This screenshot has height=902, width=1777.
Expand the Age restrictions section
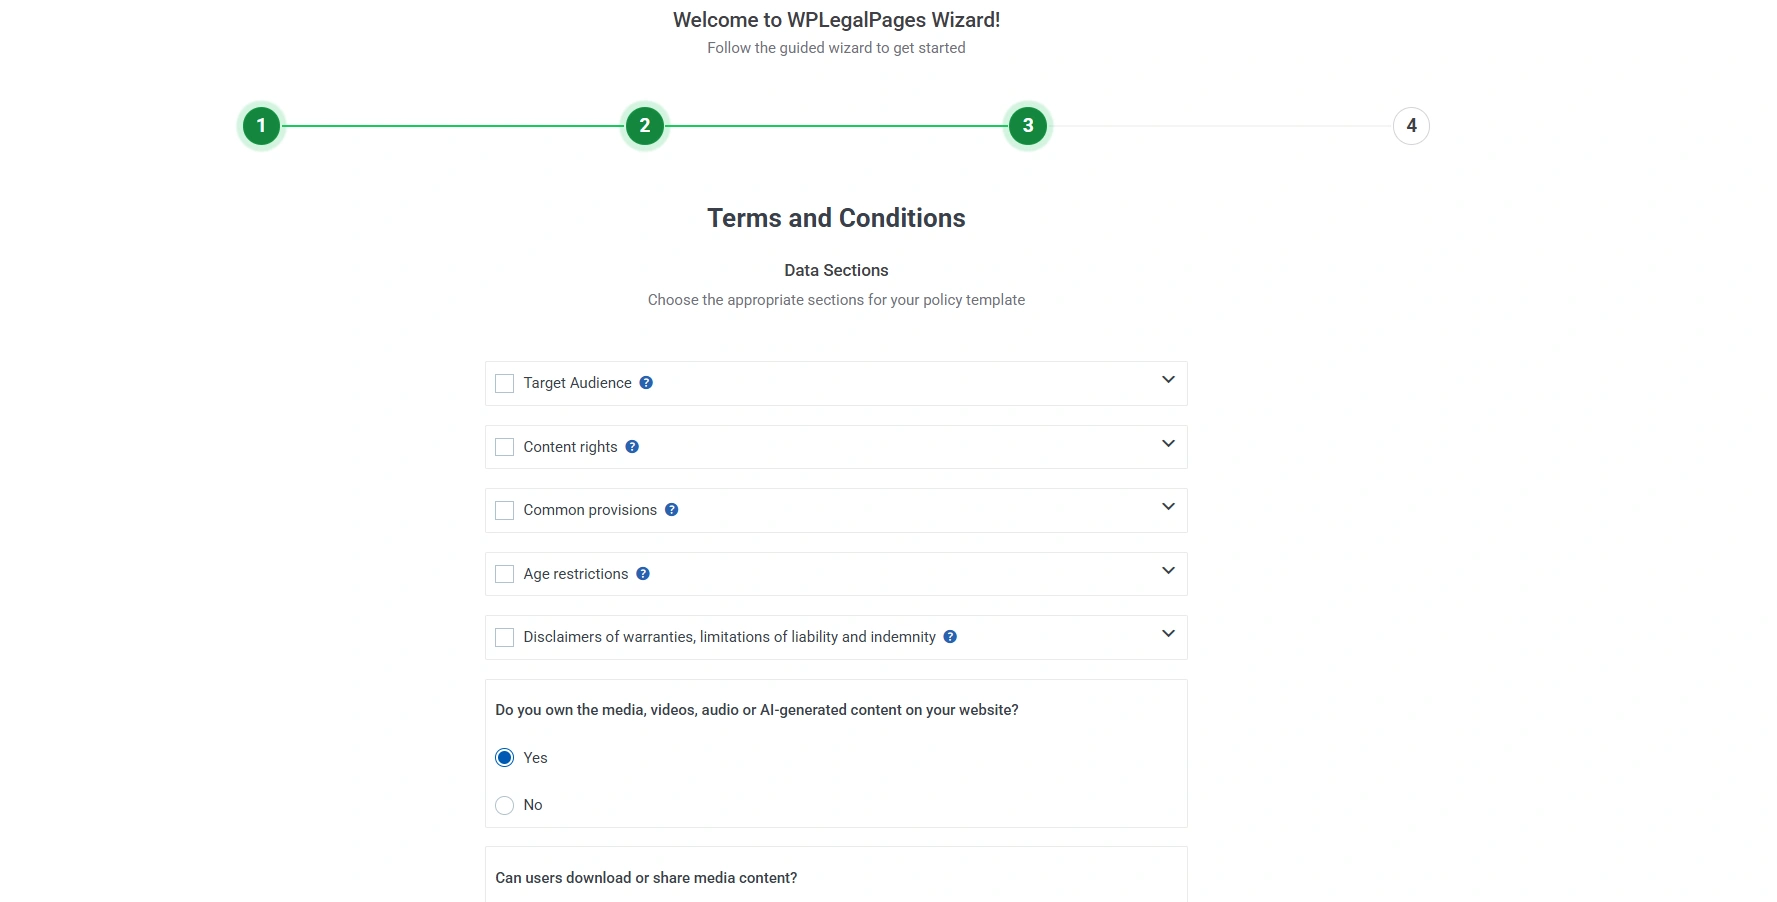click(x=1167, y=570)
